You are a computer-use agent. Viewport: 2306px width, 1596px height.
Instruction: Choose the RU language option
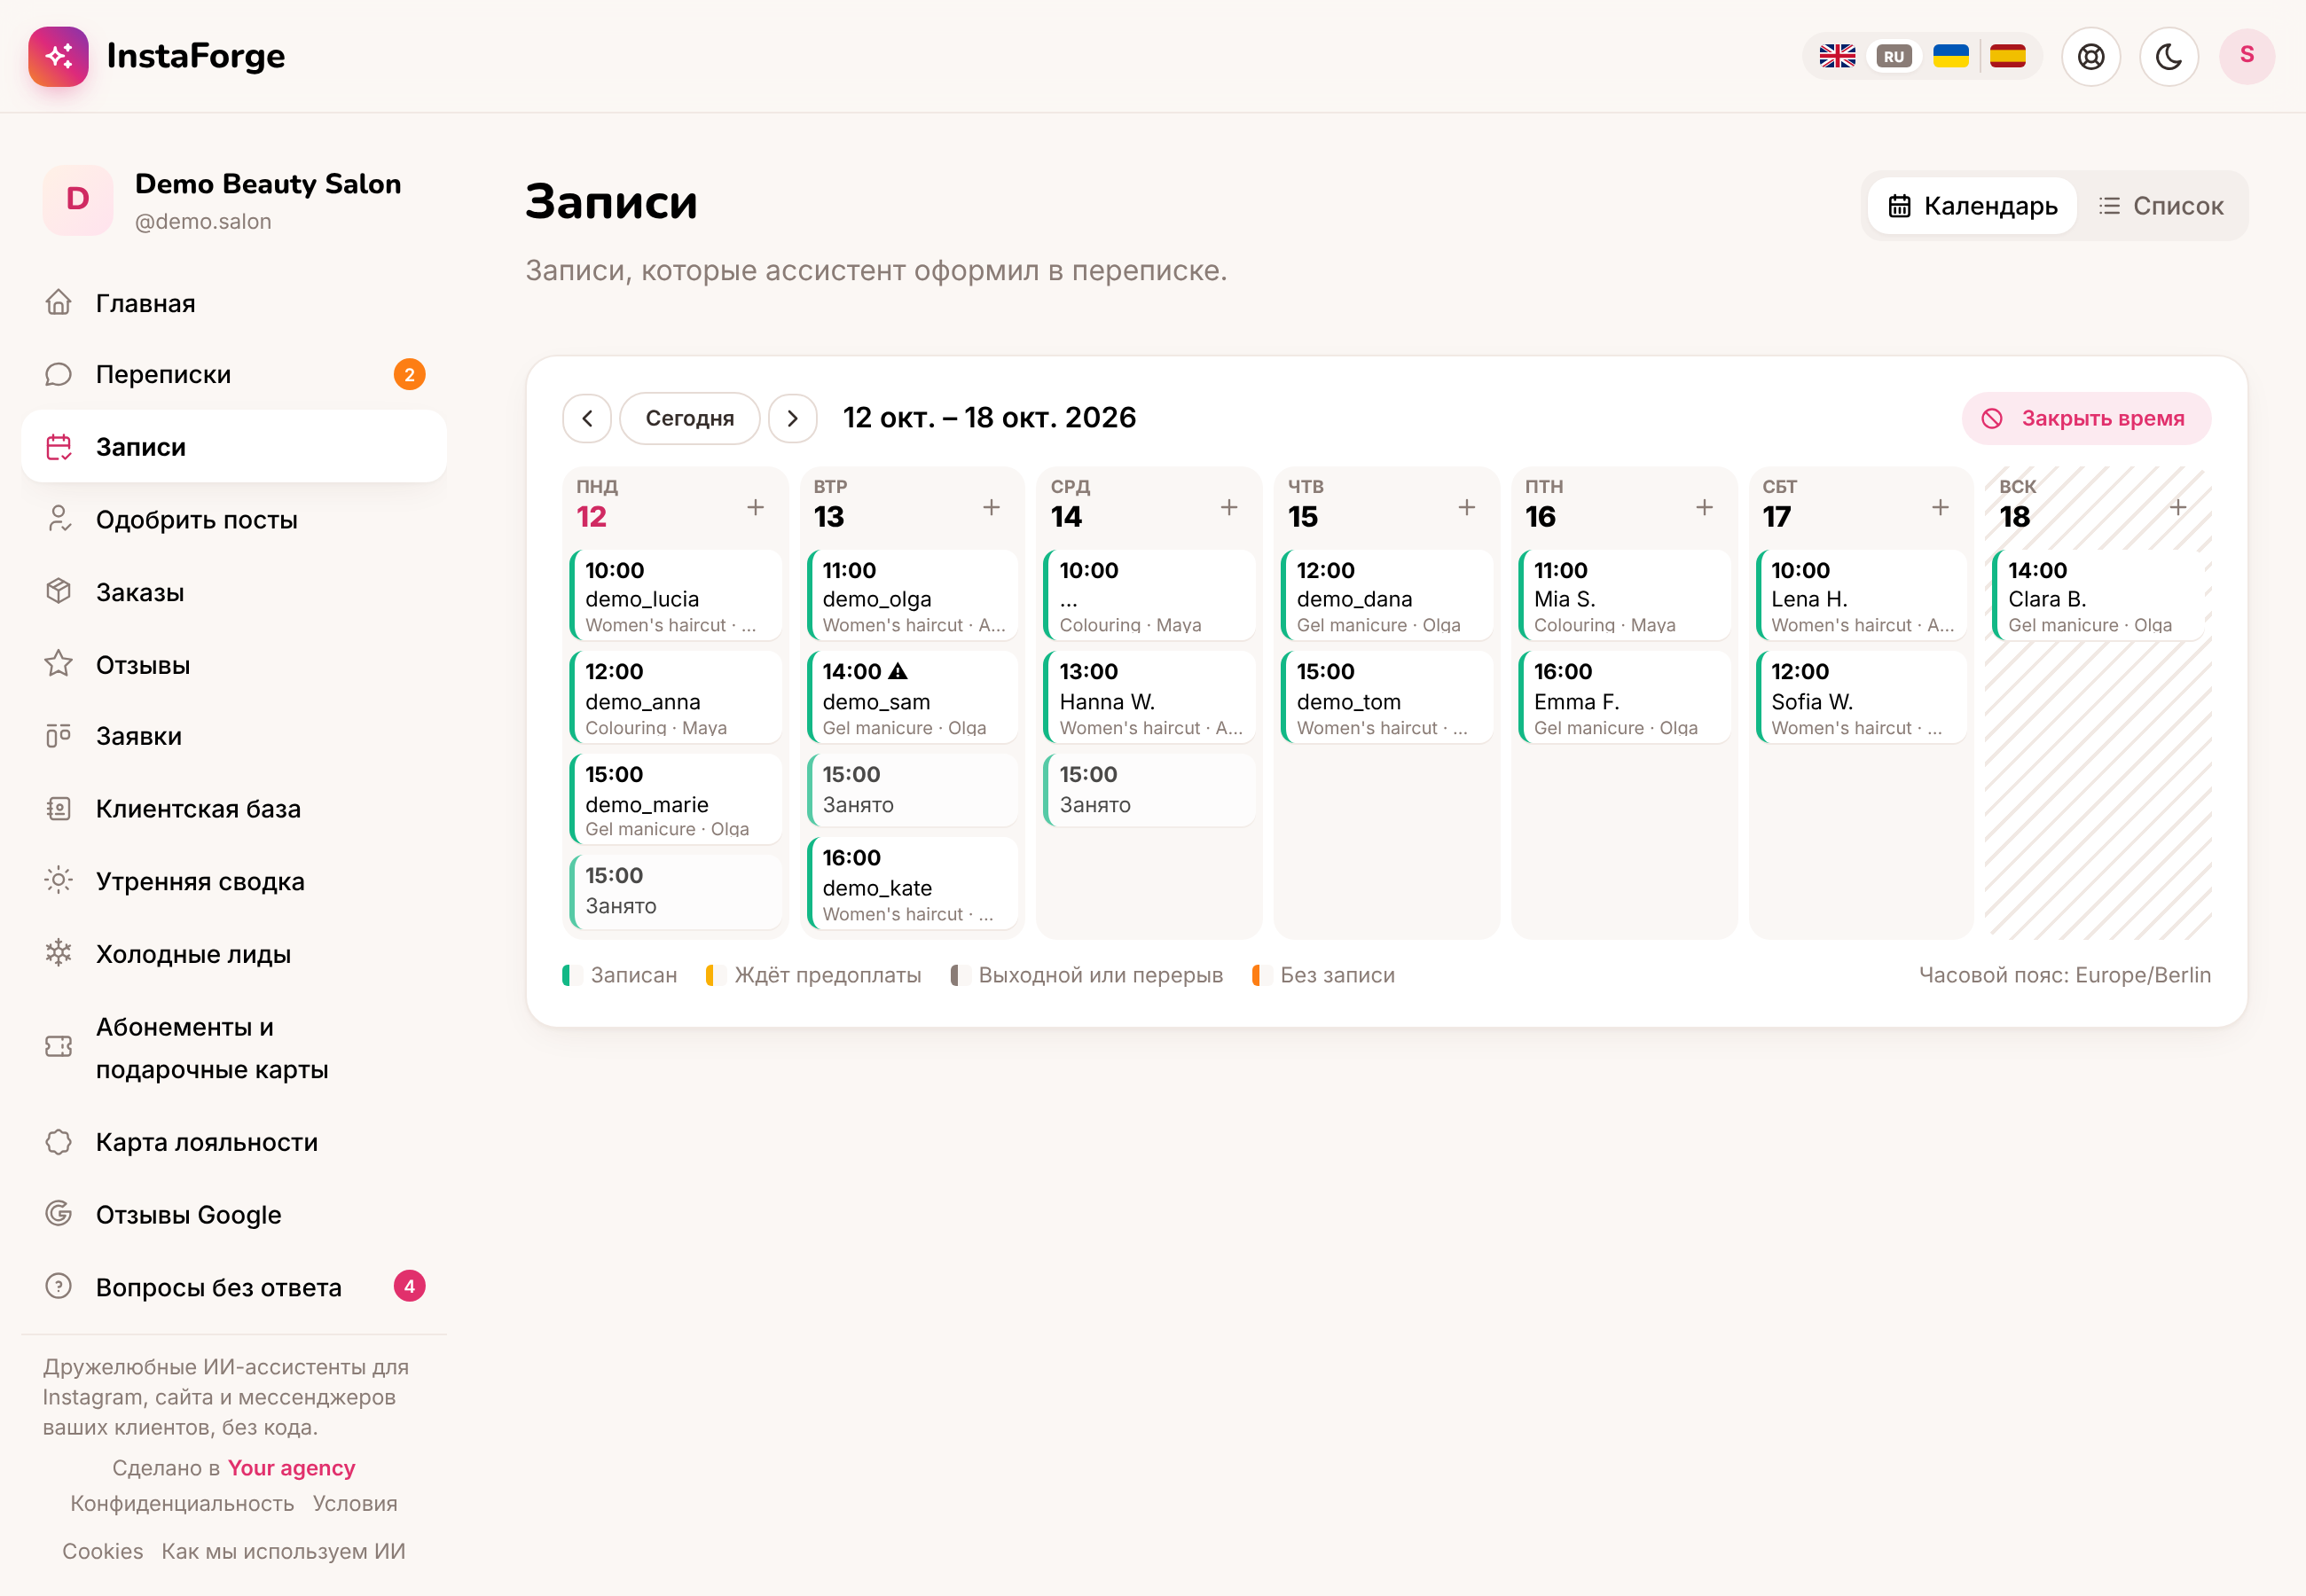(x=1893, y=56)
